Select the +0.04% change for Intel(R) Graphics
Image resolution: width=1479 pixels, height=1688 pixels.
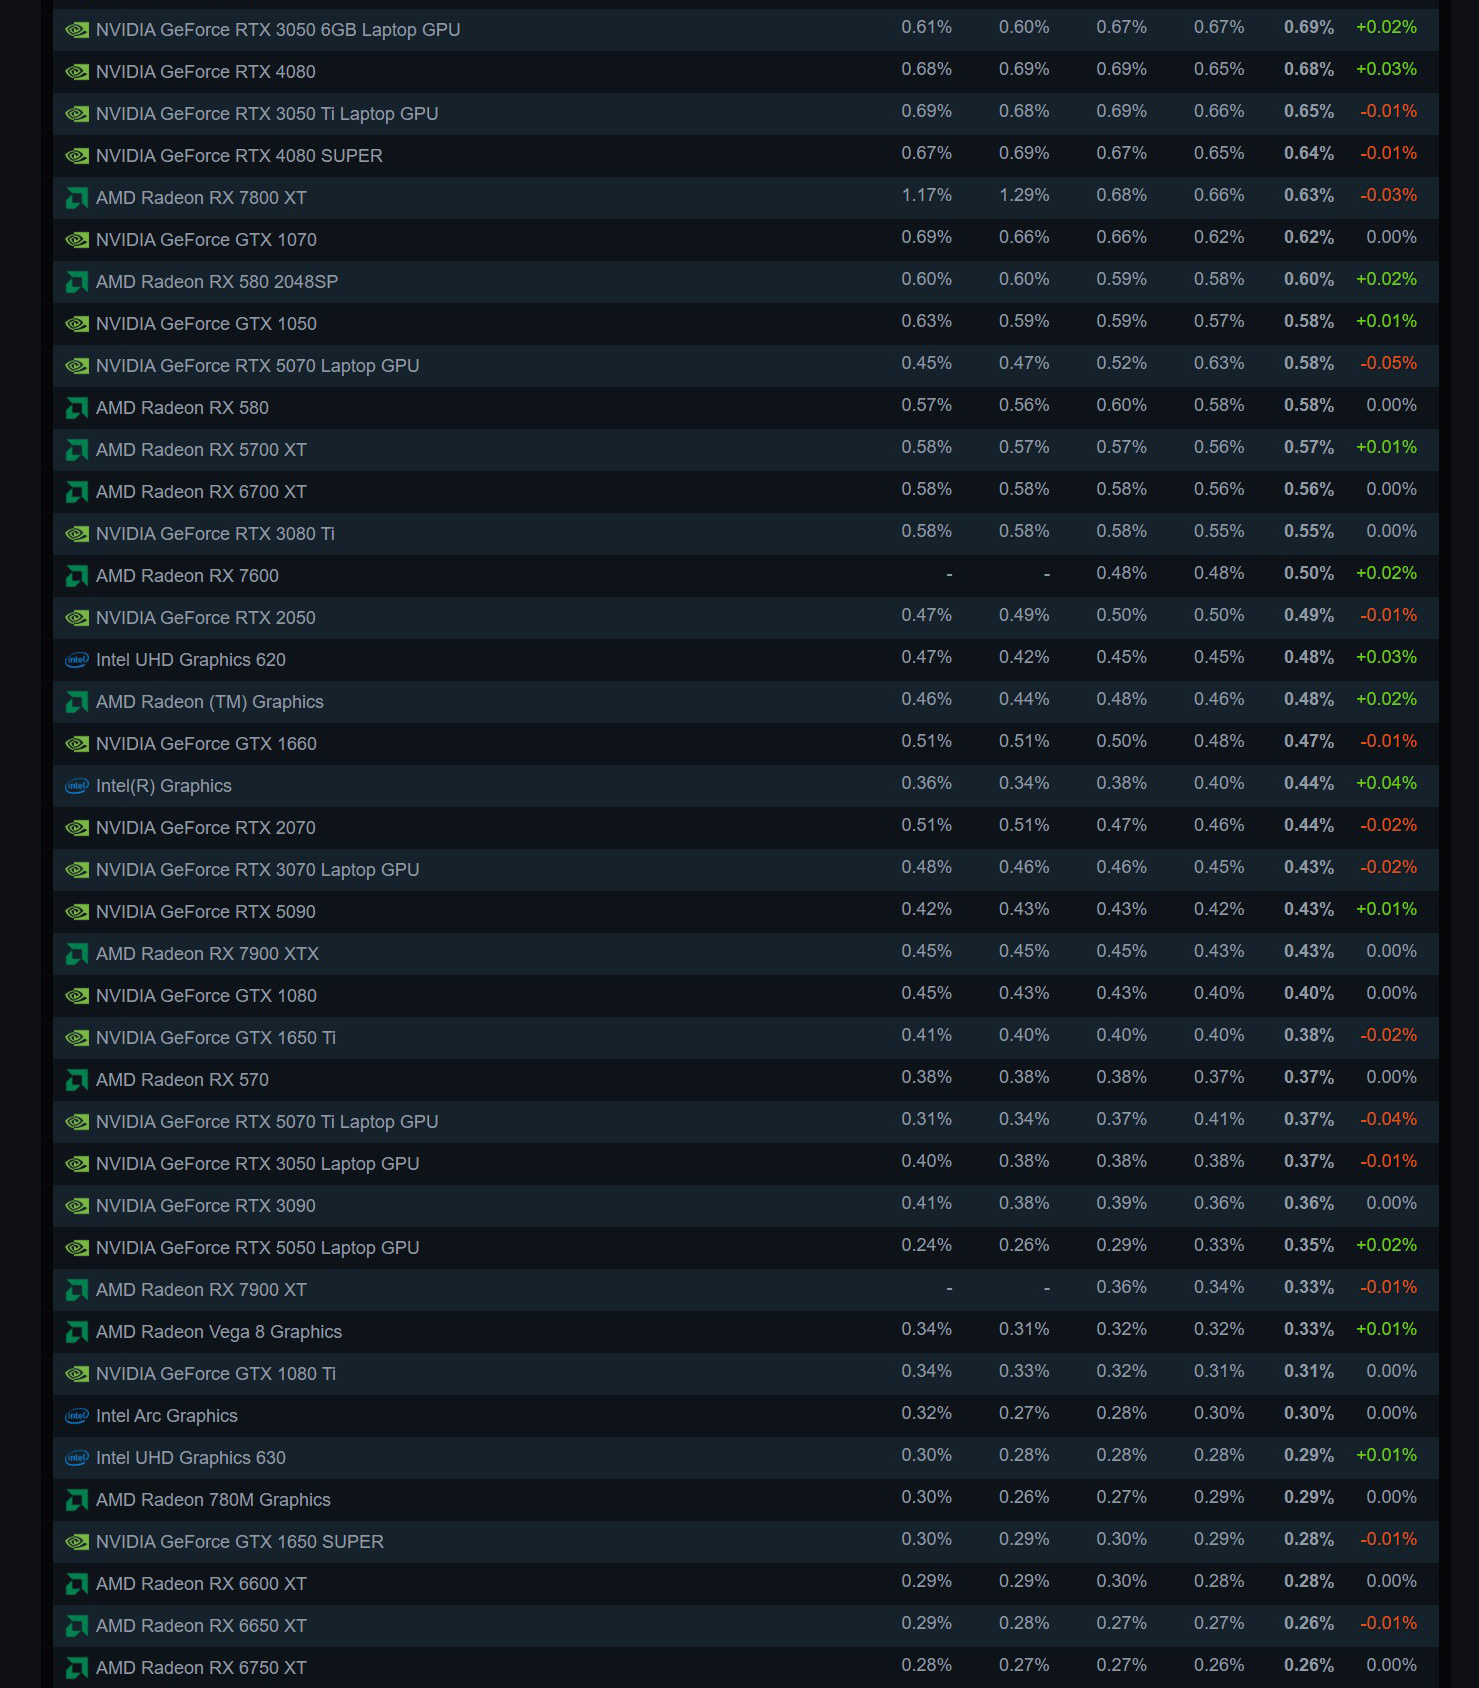1386,783
